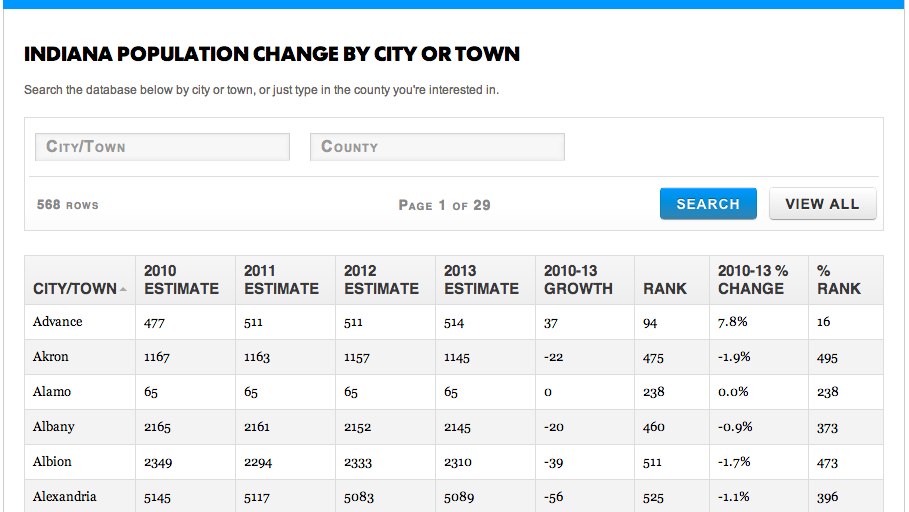Click the Indiana Population Change page heading
The width and height of the screenshot is (909, 512).
(x=272, y=54)
